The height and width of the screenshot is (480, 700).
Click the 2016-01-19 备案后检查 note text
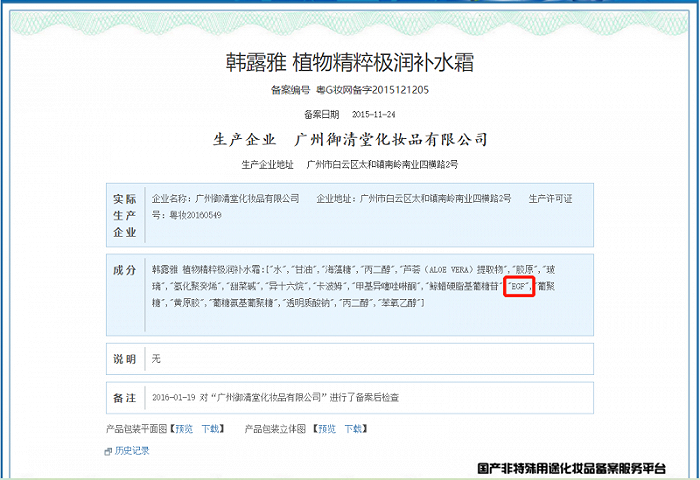[275, 397]
